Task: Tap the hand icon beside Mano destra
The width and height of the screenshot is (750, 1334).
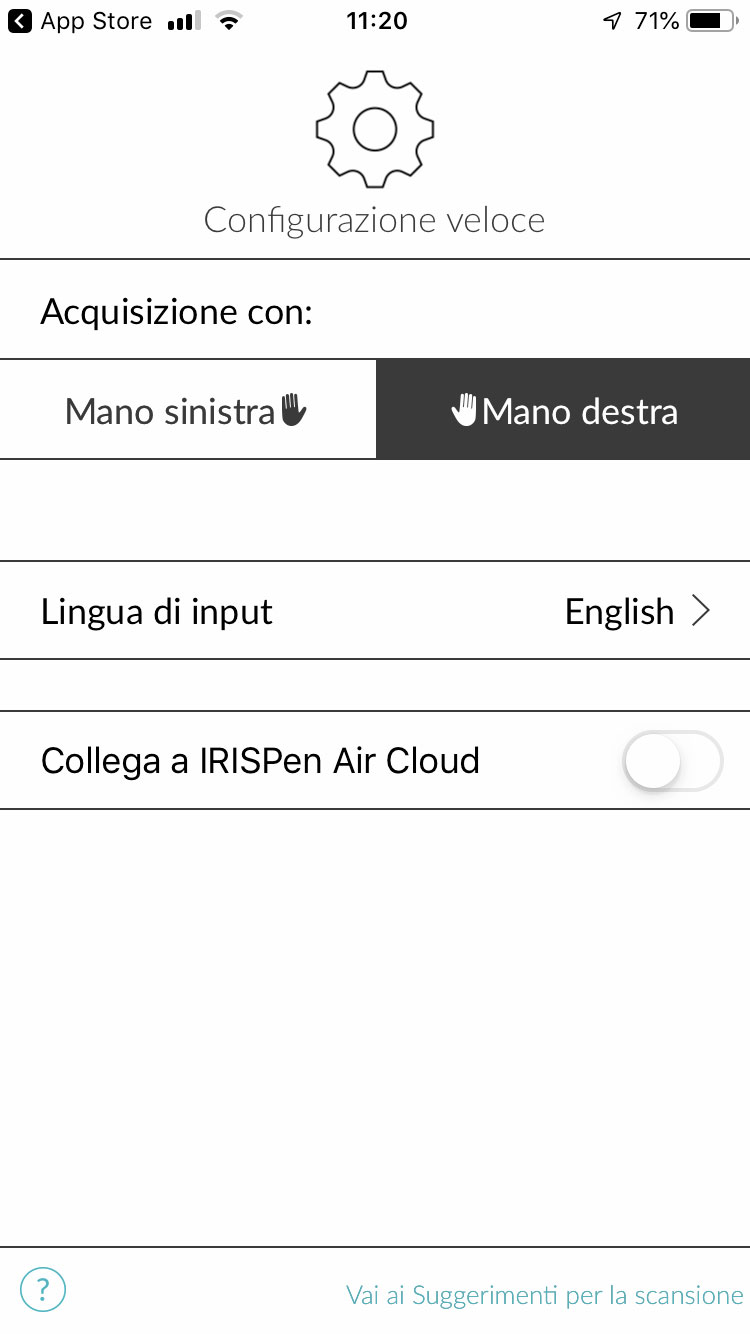Action: point(464,410)
